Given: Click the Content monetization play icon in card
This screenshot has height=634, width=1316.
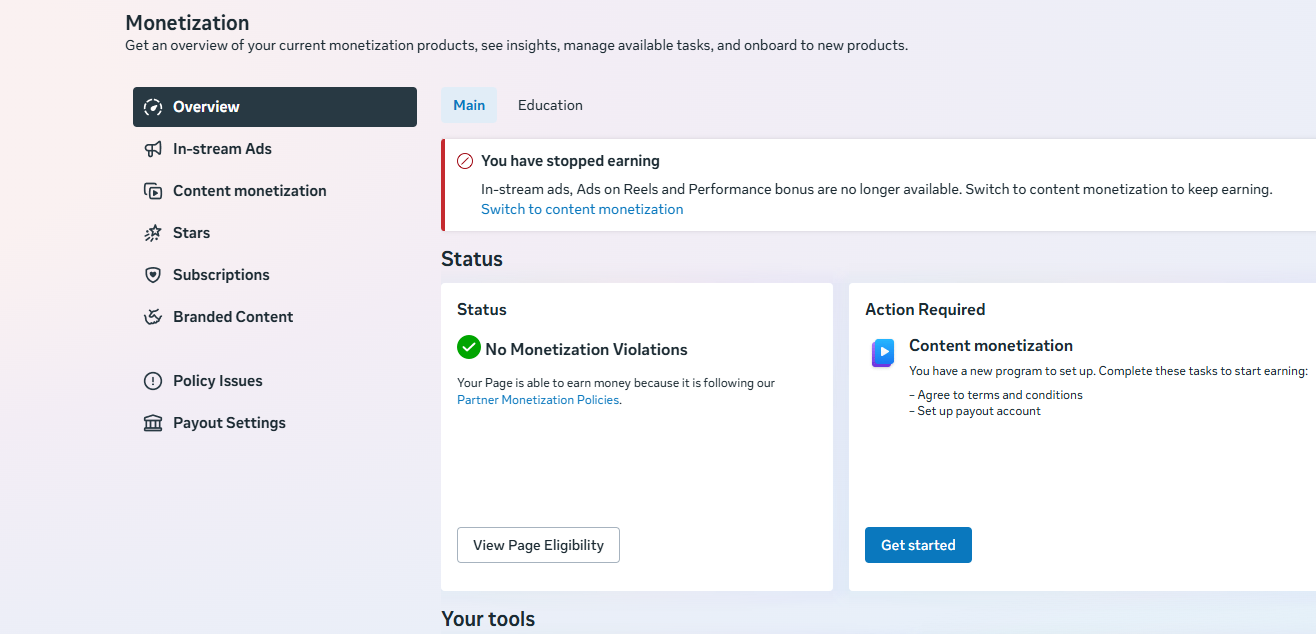Looking at the screenshot, I should 882,353.
